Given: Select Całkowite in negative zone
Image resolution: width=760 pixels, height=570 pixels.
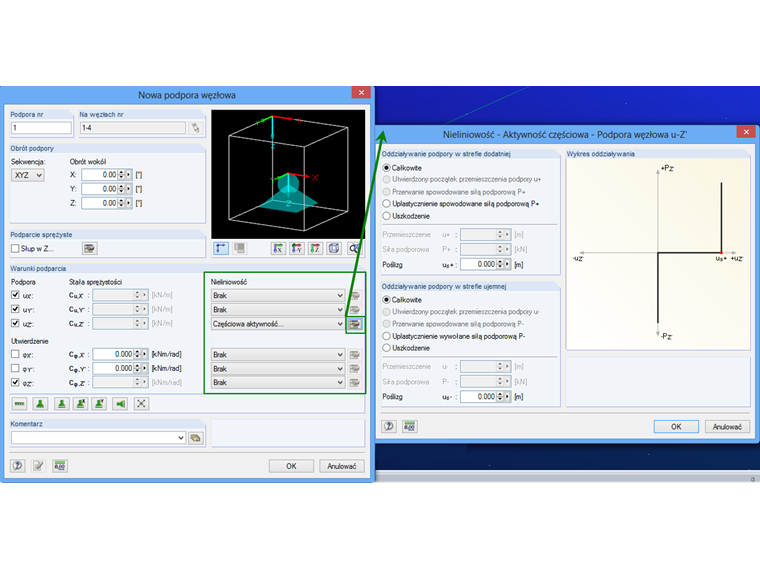Looking at the screenshot, I should pos(387,300).
